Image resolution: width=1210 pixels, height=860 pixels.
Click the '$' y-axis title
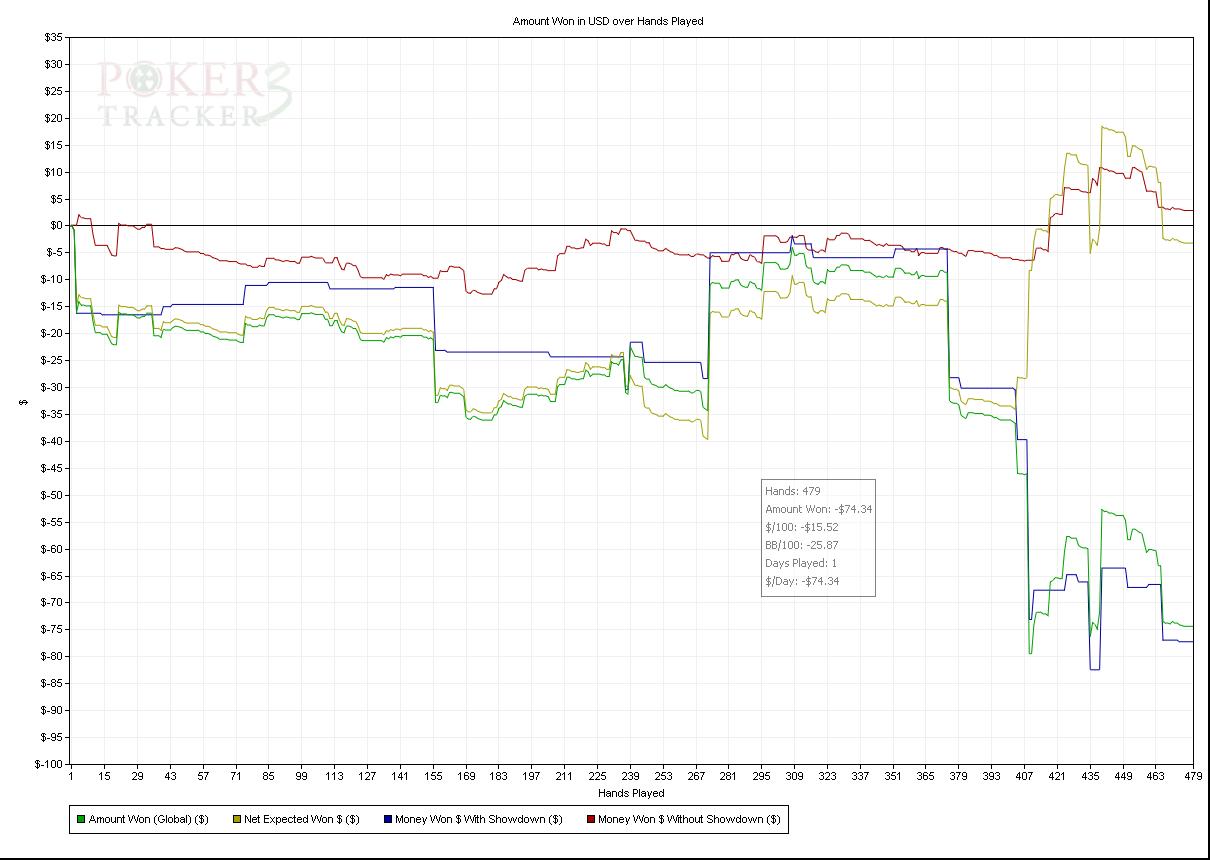[24, 401]
